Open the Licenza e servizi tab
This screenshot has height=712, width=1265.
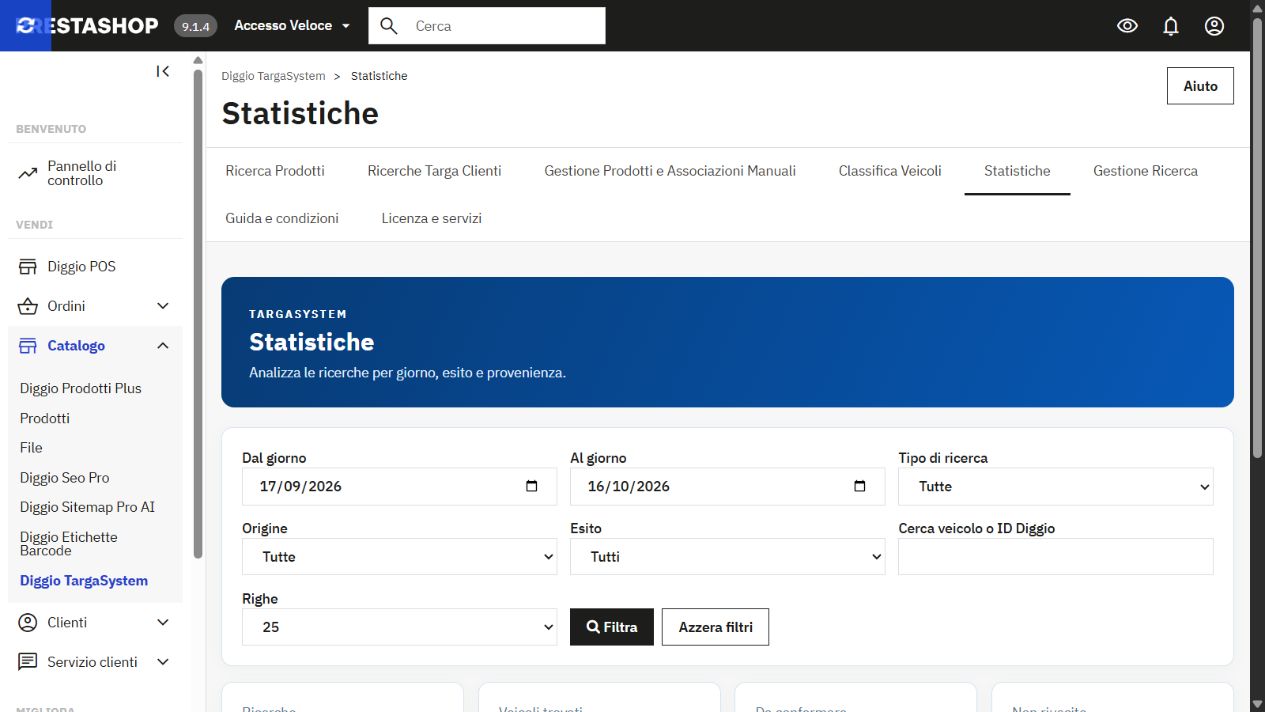tap(432, 218)
